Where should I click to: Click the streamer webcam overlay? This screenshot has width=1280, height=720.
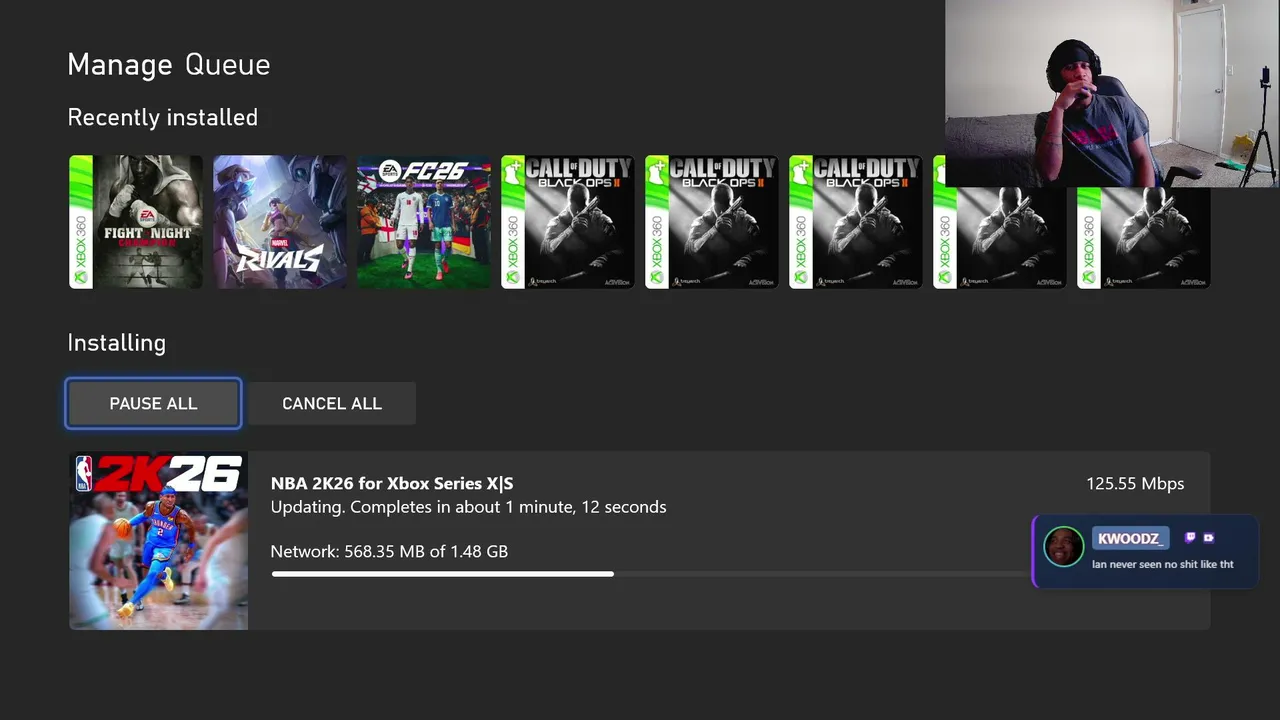[x=1112, y=94]
